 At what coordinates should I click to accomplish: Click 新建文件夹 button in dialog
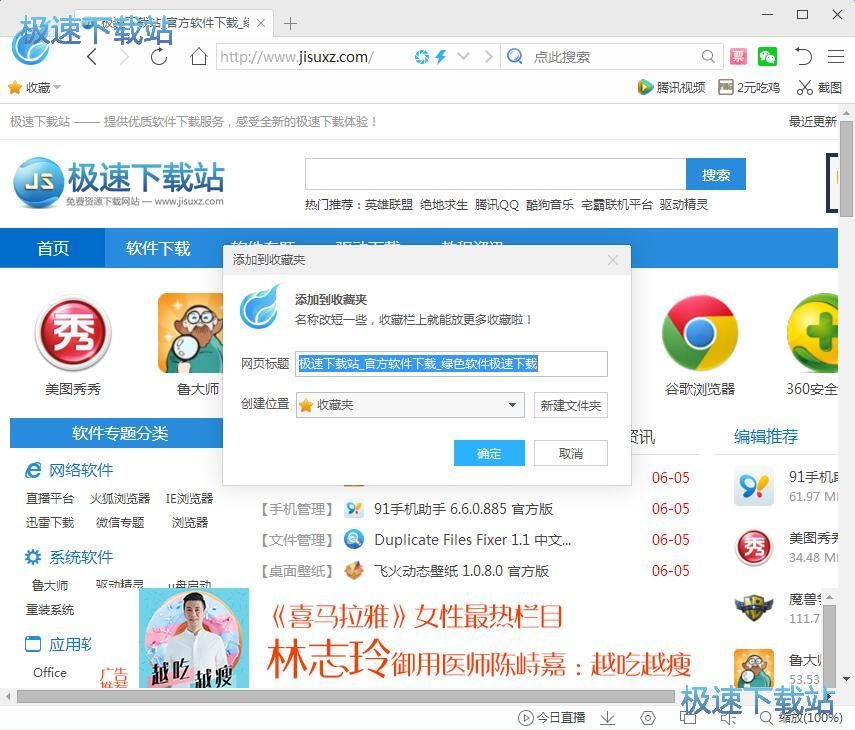point(571,405)
